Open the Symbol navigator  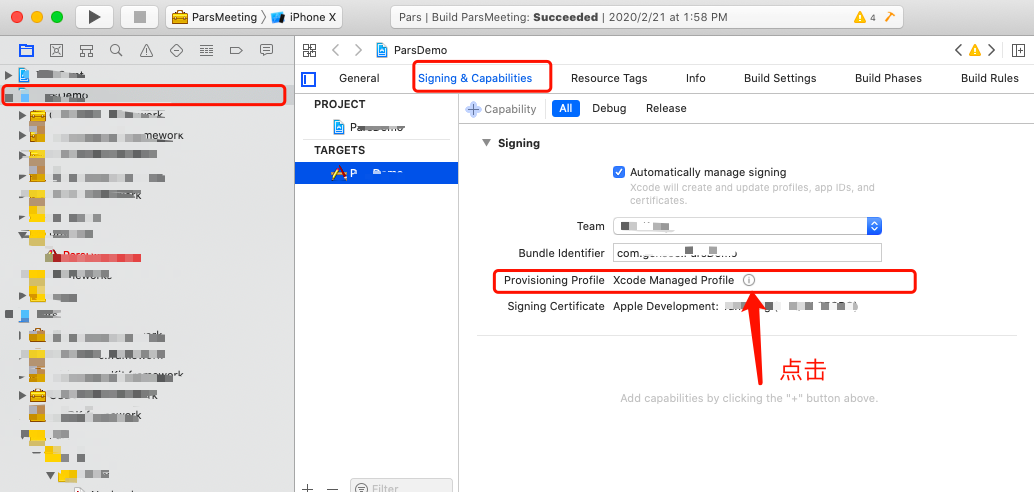[86, 50]
